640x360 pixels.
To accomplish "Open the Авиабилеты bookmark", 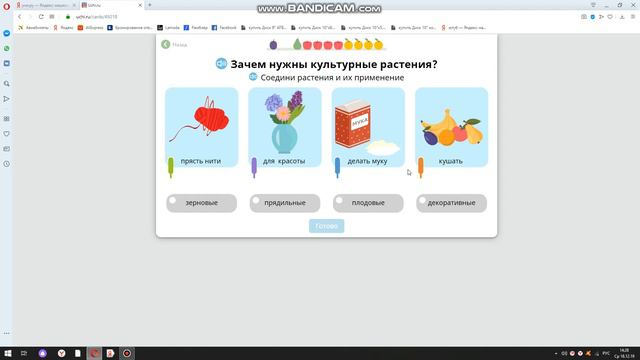I will coord(33,28).
